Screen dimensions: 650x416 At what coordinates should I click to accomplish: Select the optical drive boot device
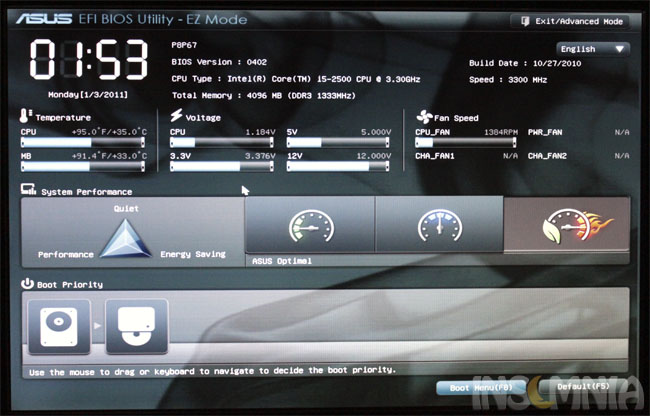[x=137, y=327]
